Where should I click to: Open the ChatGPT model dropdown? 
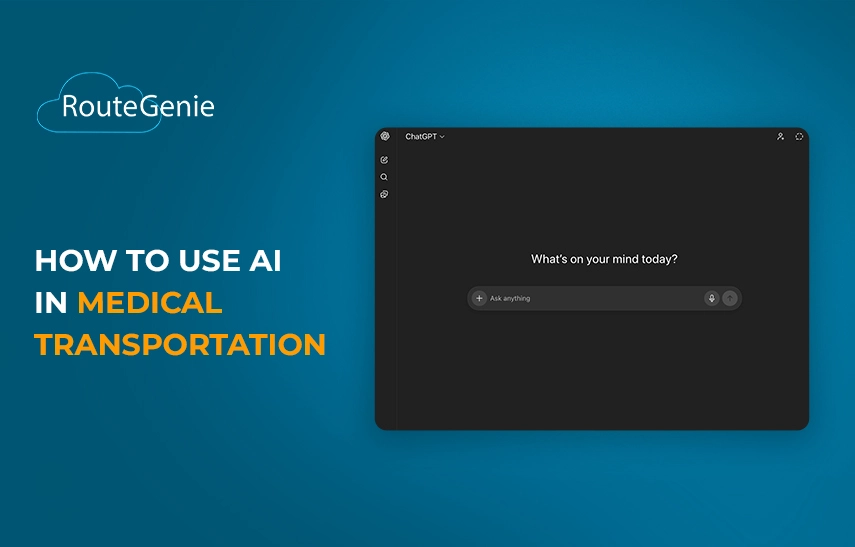tap(425, 136)
